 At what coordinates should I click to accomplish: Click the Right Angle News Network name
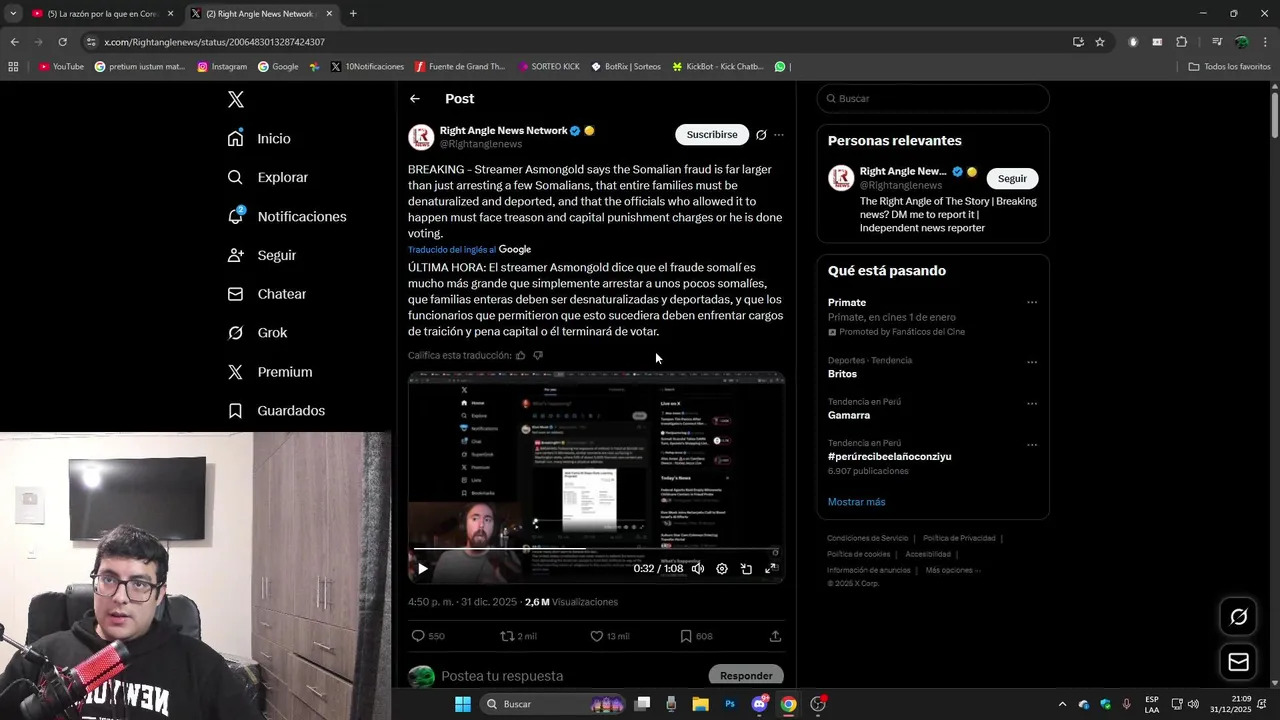pyautogui.click(x=504, y=130)
